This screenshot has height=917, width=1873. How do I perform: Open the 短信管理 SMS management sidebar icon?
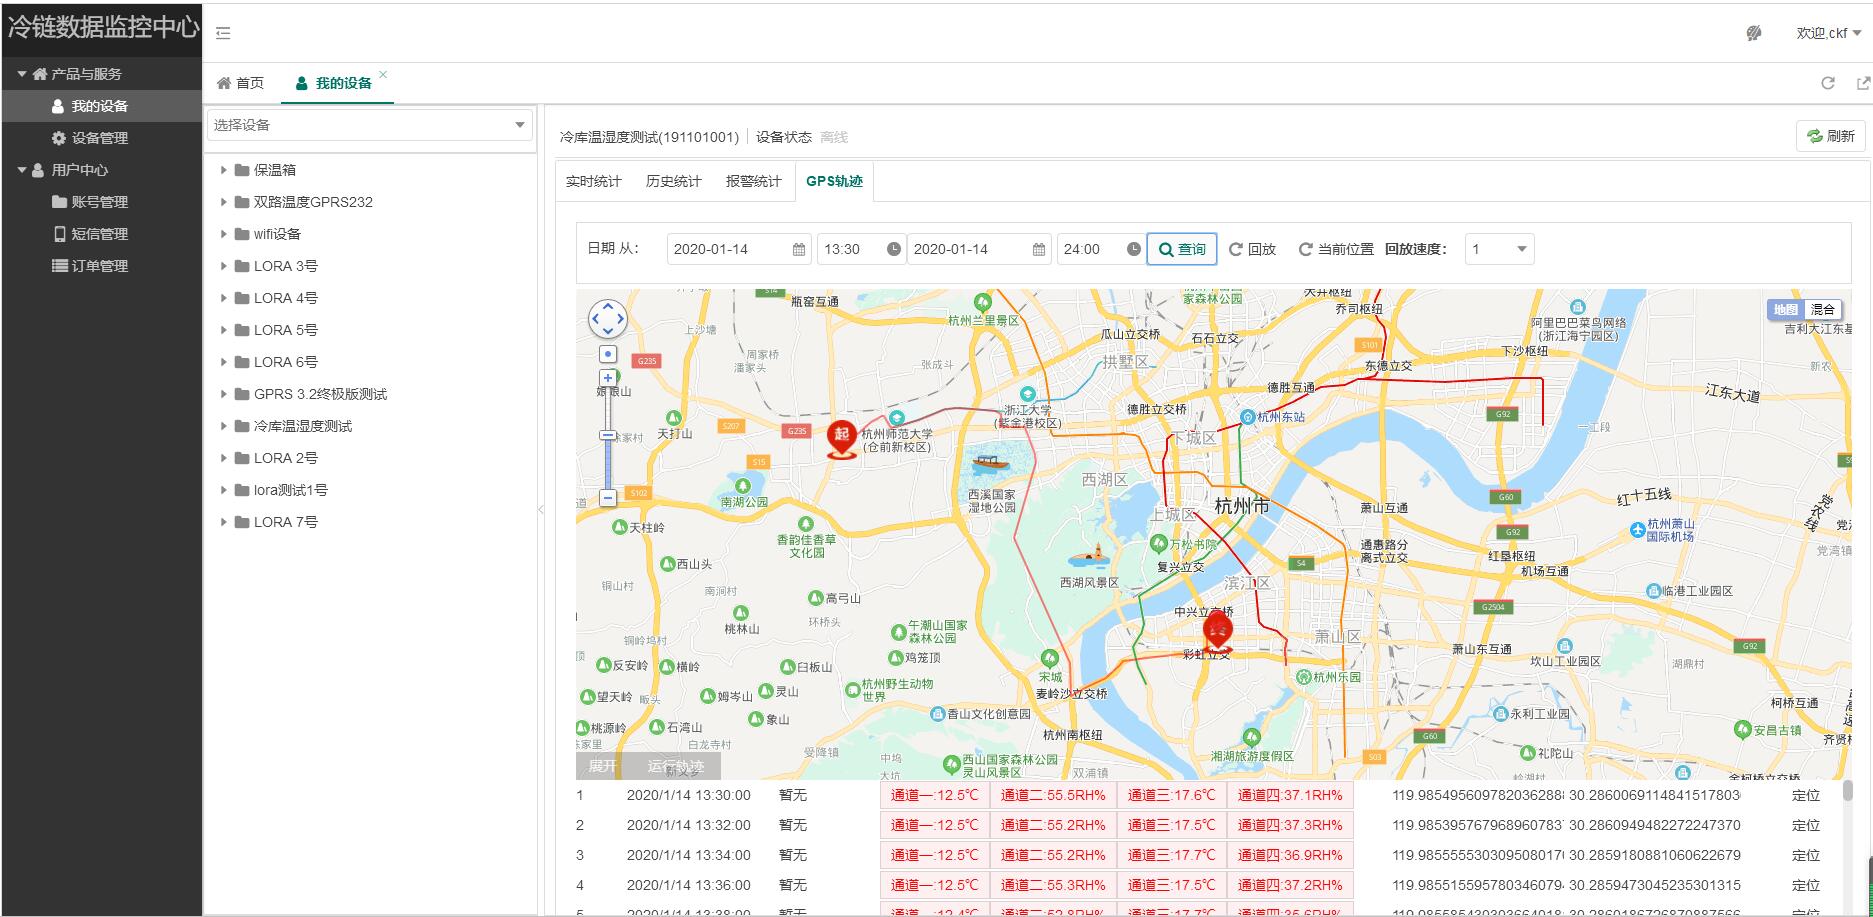(57, 233)
